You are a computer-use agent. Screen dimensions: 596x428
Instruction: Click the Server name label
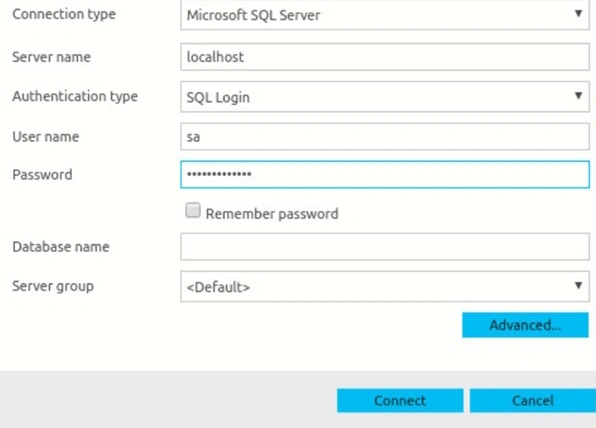click(51, 57)
